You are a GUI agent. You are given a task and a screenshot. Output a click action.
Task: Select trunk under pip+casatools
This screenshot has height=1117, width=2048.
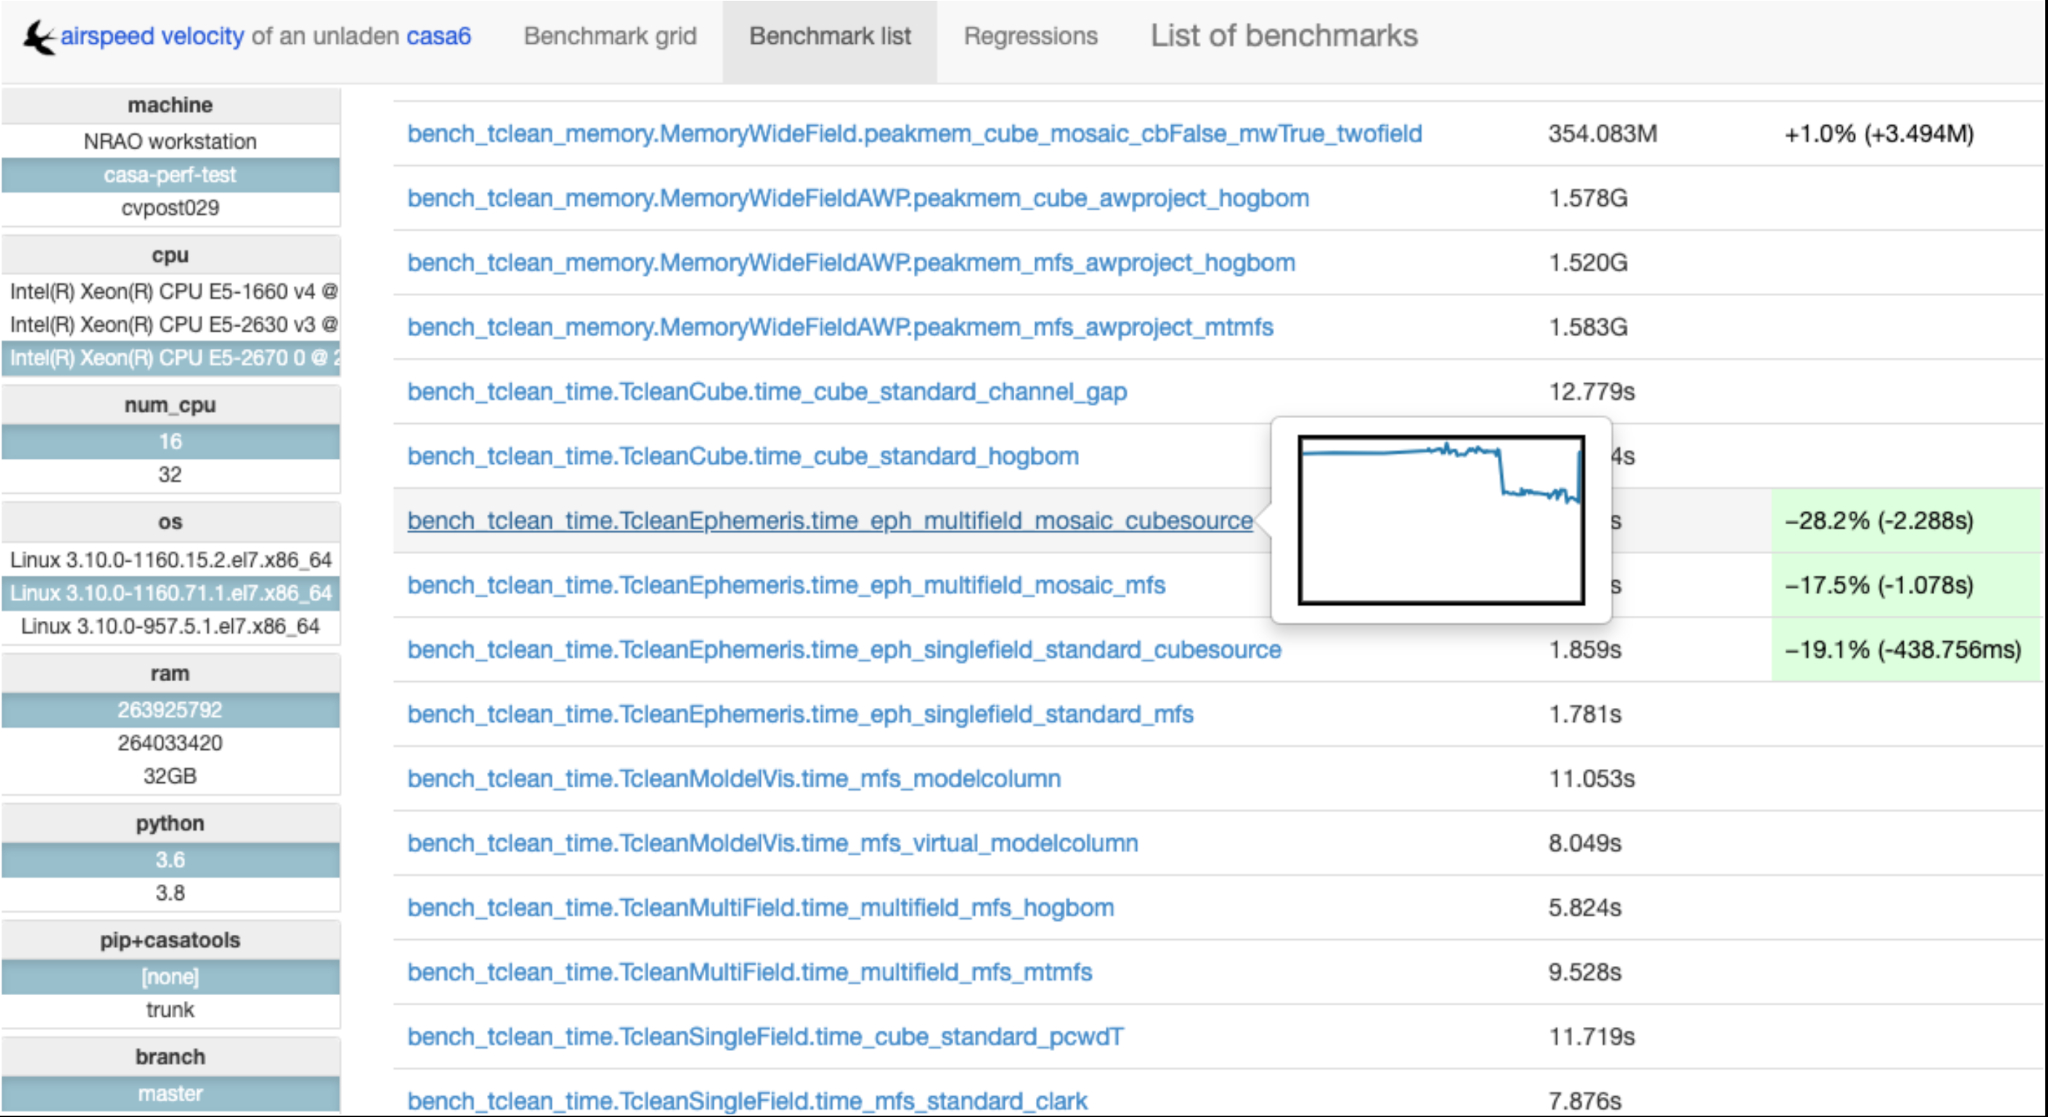click(170, 1010)
